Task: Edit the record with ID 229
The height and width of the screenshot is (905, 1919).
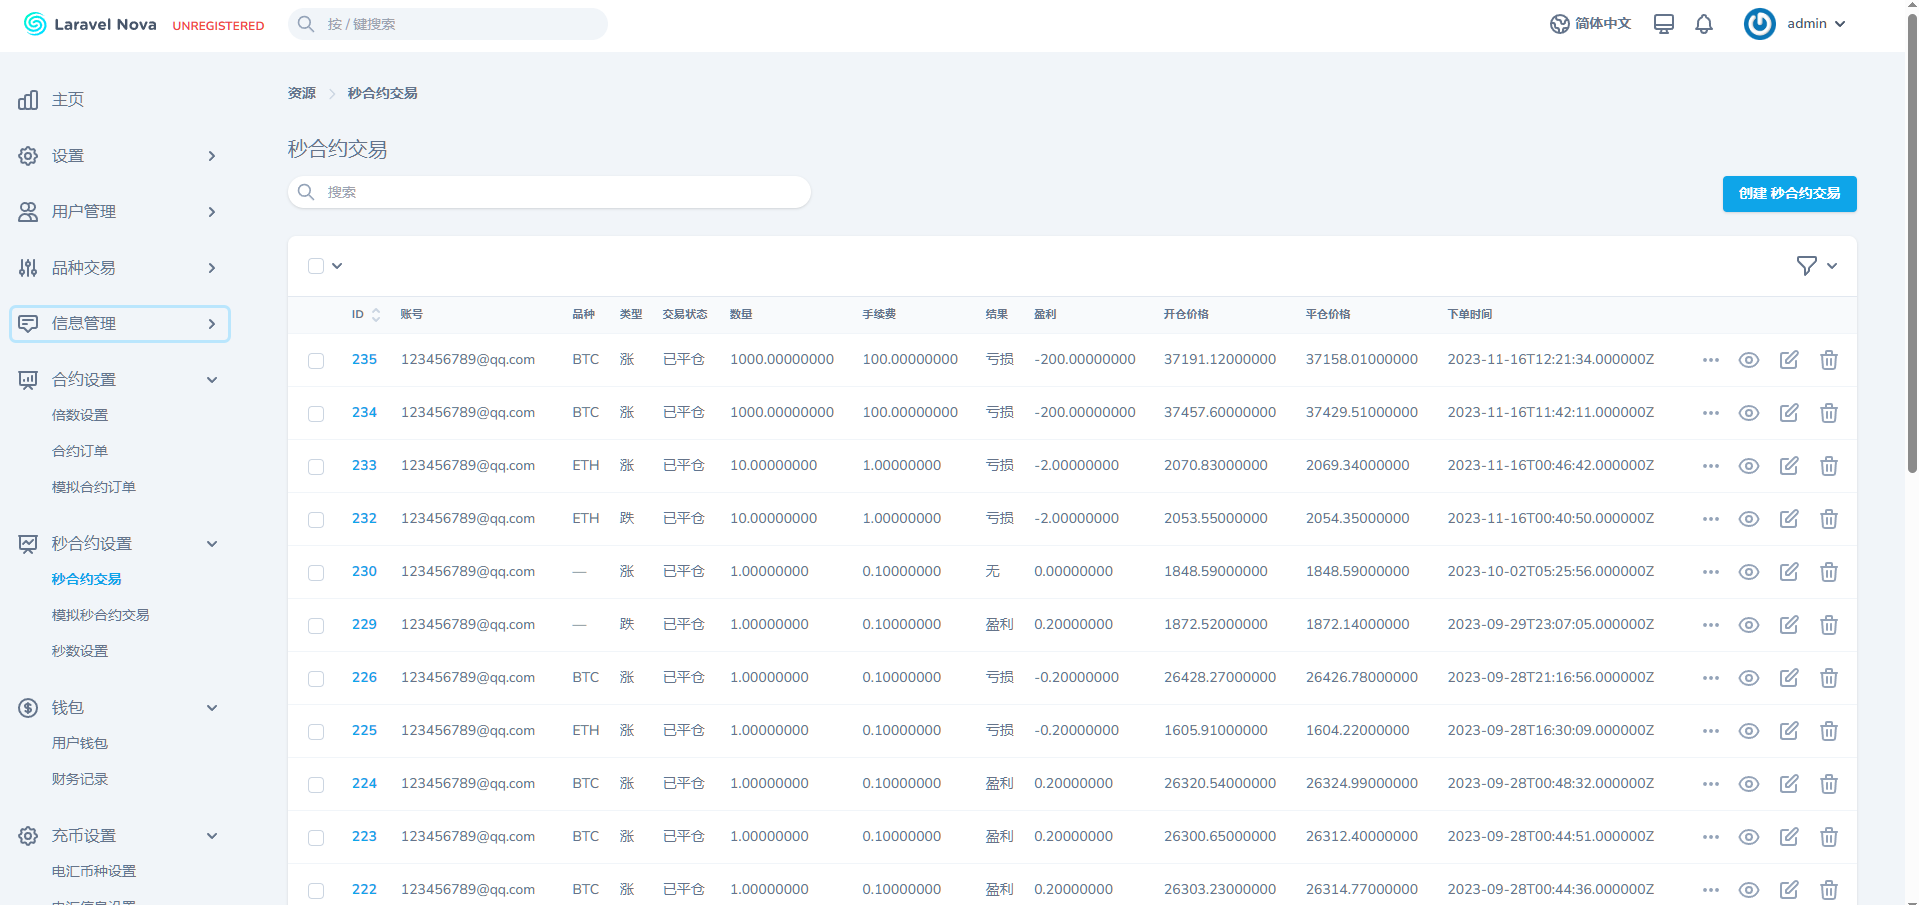Action: pos(1789,625)
